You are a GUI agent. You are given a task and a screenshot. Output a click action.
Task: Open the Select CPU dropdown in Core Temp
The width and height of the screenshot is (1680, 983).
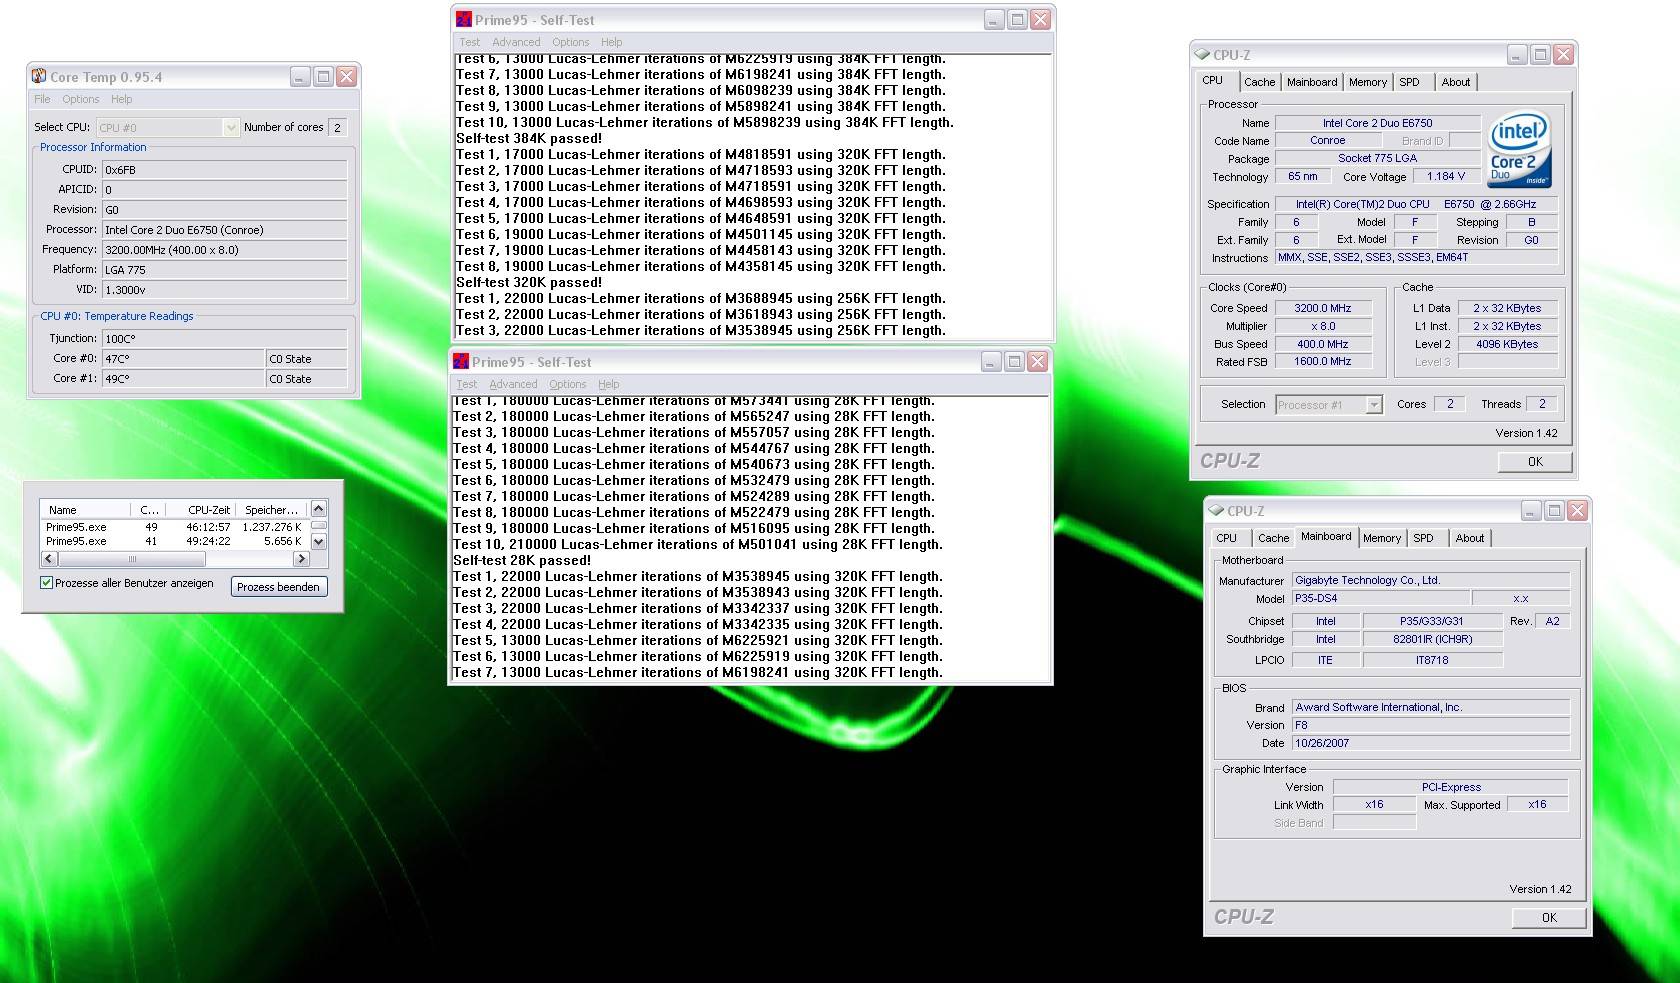pos(231,127)
